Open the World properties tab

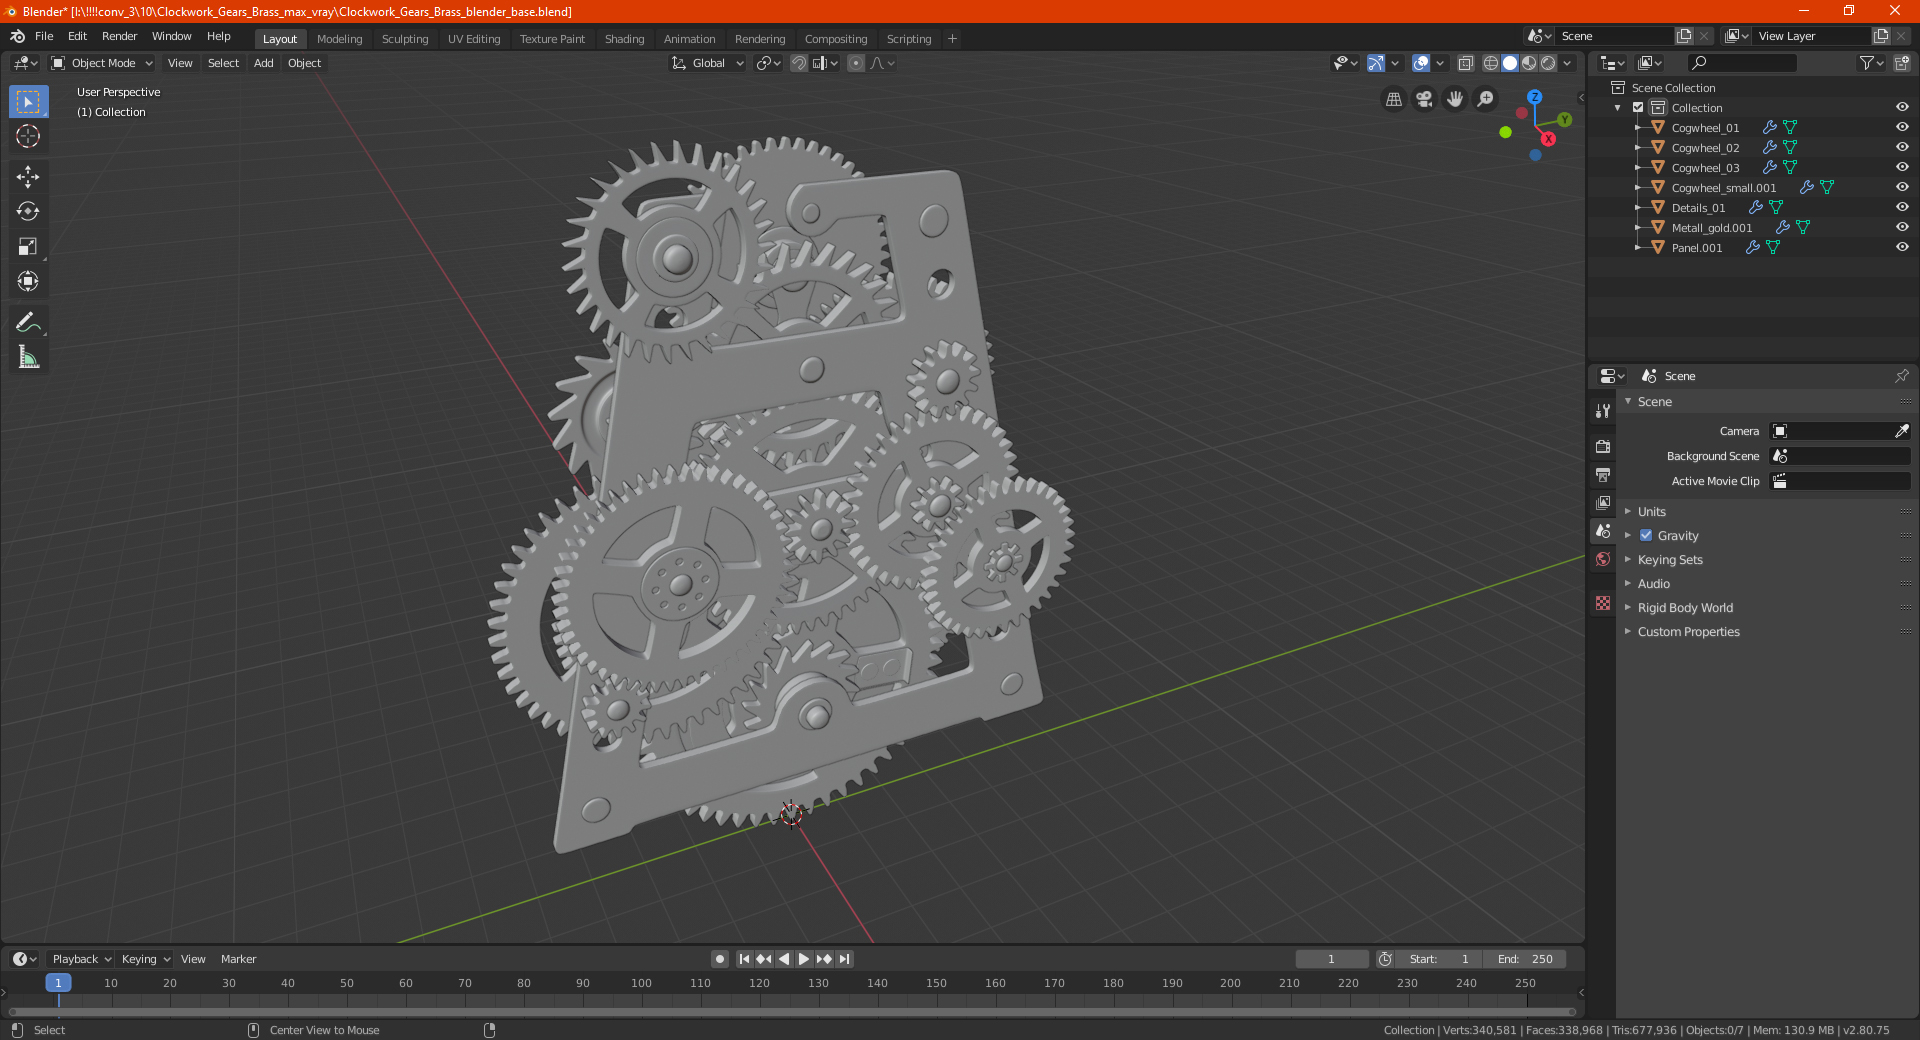[x=1603, y=559]
